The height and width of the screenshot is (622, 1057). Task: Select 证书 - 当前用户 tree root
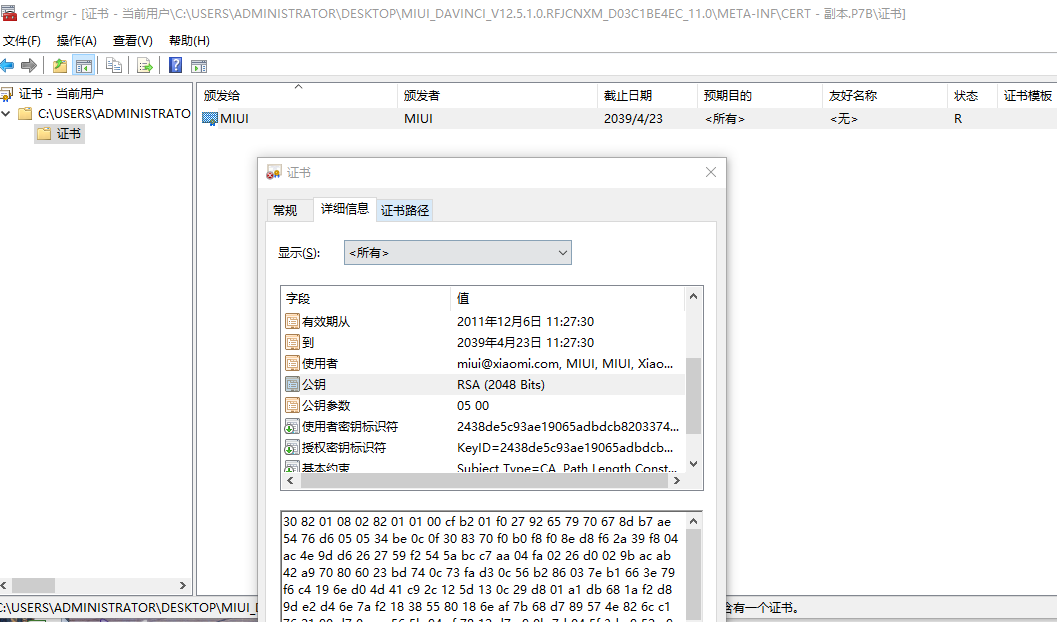pyautogui.click(x=61, y=94)
